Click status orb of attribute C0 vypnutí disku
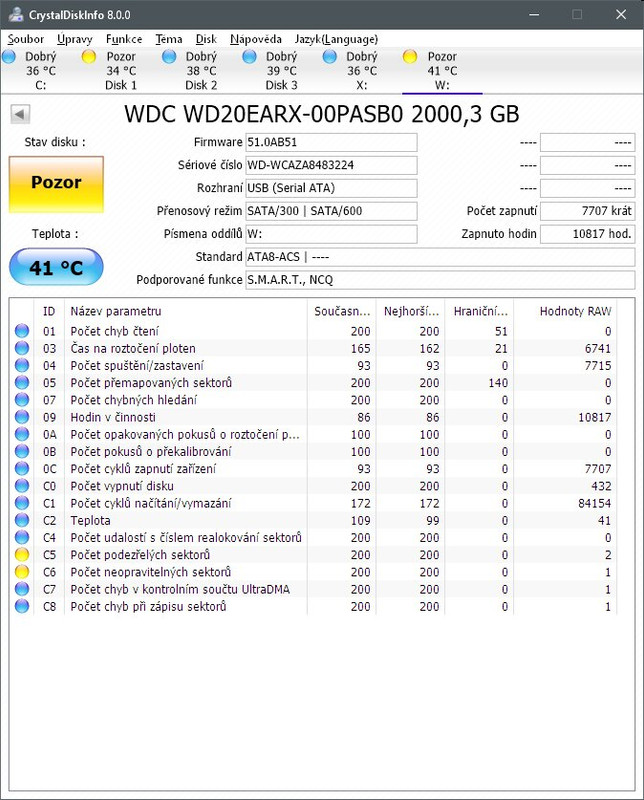 coord(22,486)
